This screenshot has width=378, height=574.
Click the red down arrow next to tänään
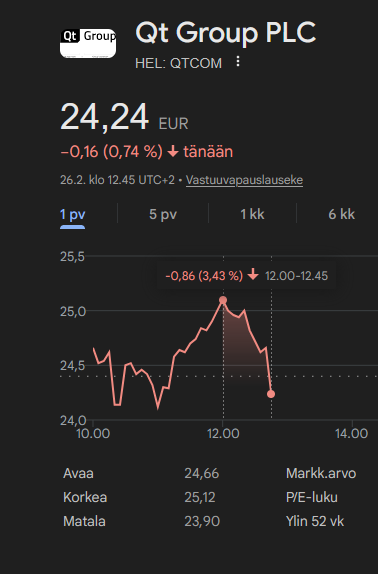pos(173,152)
